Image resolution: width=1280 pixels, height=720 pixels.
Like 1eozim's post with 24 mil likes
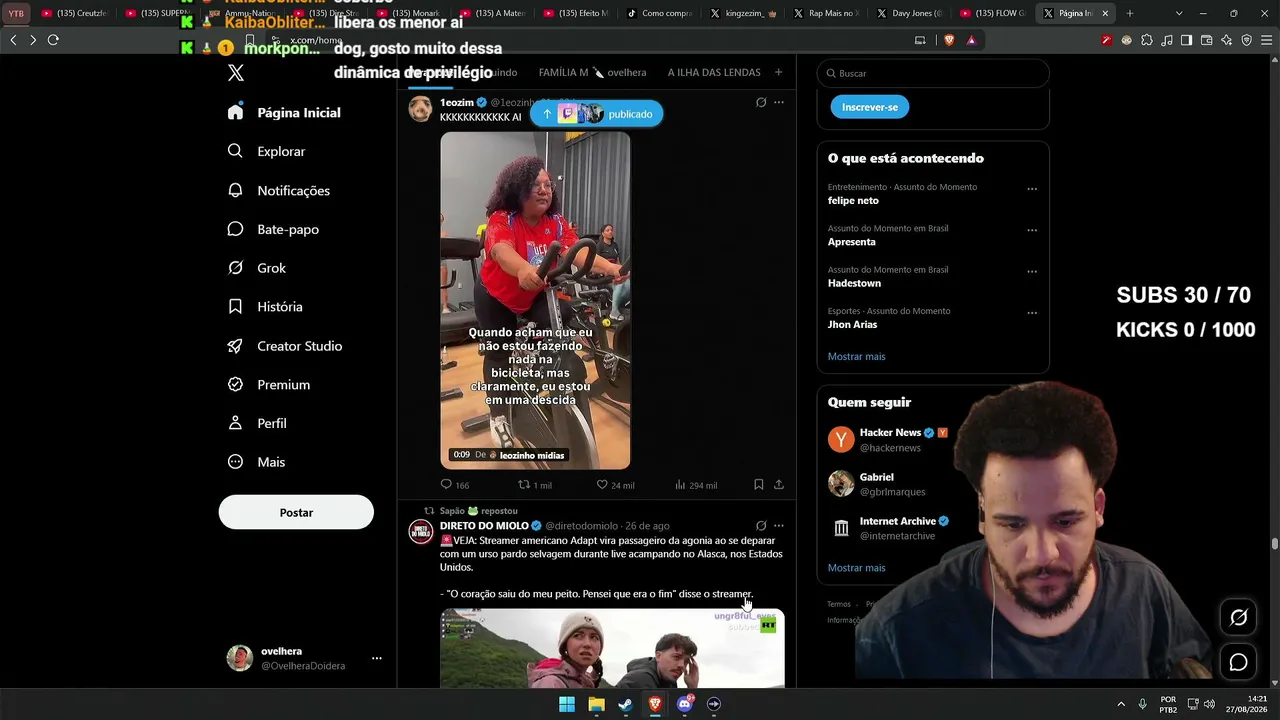tap(615, 485)
